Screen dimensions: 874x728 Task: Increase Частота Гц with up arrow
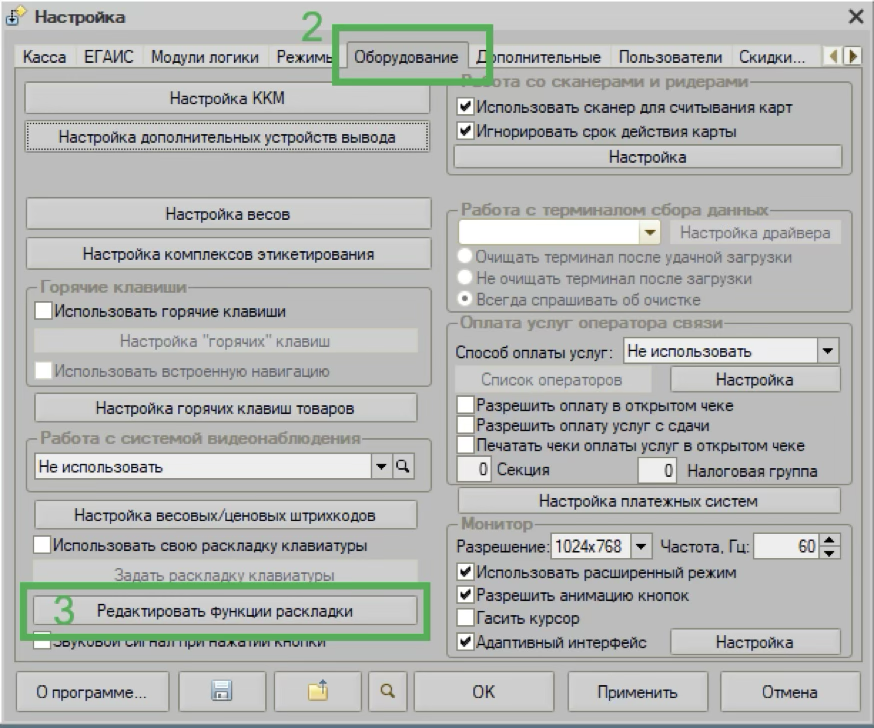tap(829, 540)
